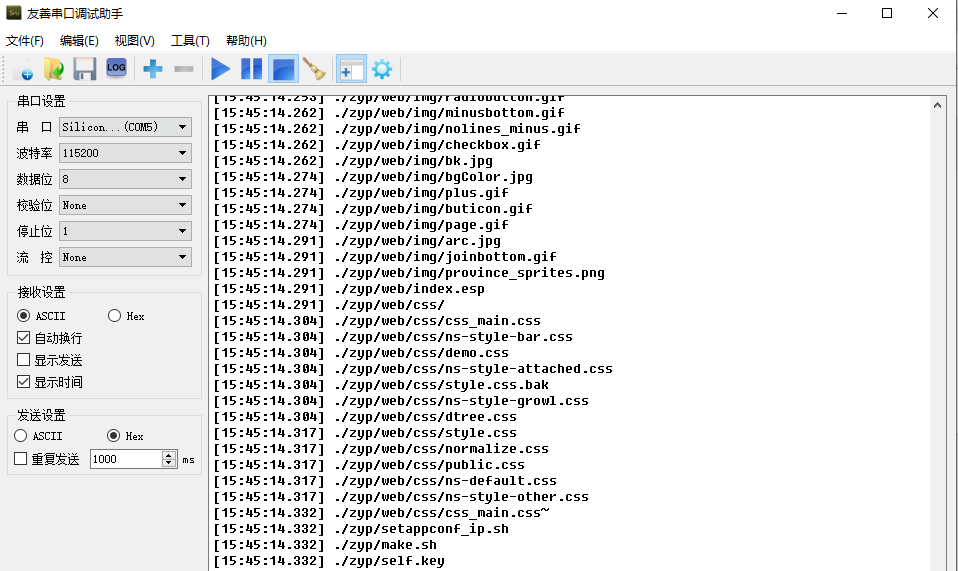The height and width of the screenshot is (571, 958).
Task: Click log line ./zyp/self.key
Action: [x=329, y=561]
